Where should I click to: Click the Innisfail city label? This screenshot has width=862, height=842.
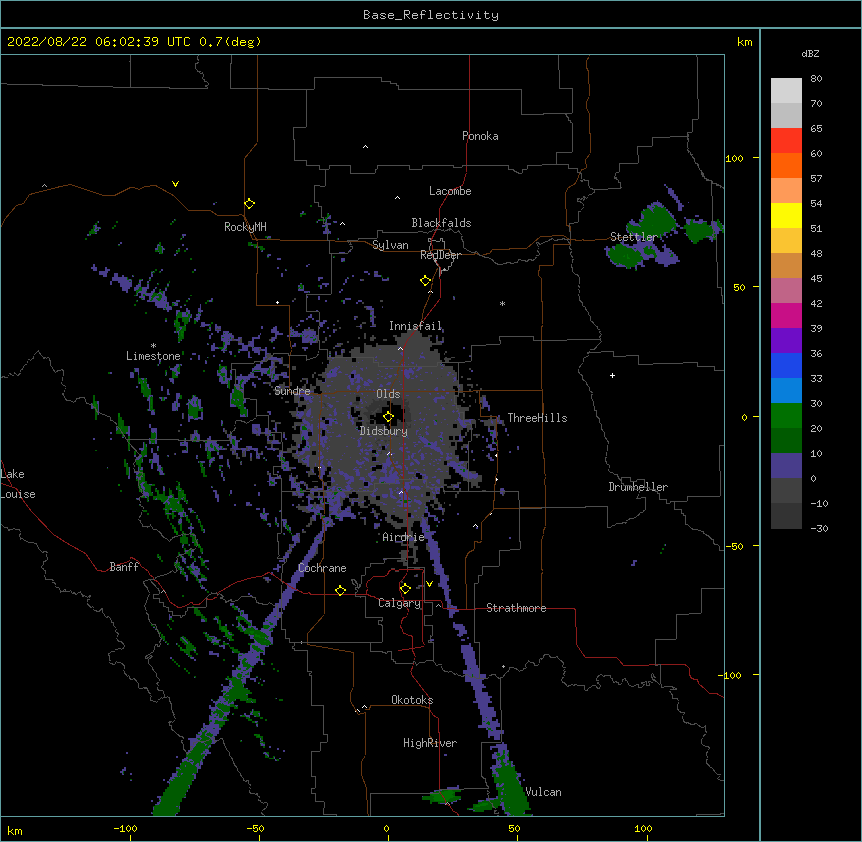tap(415, 326)
